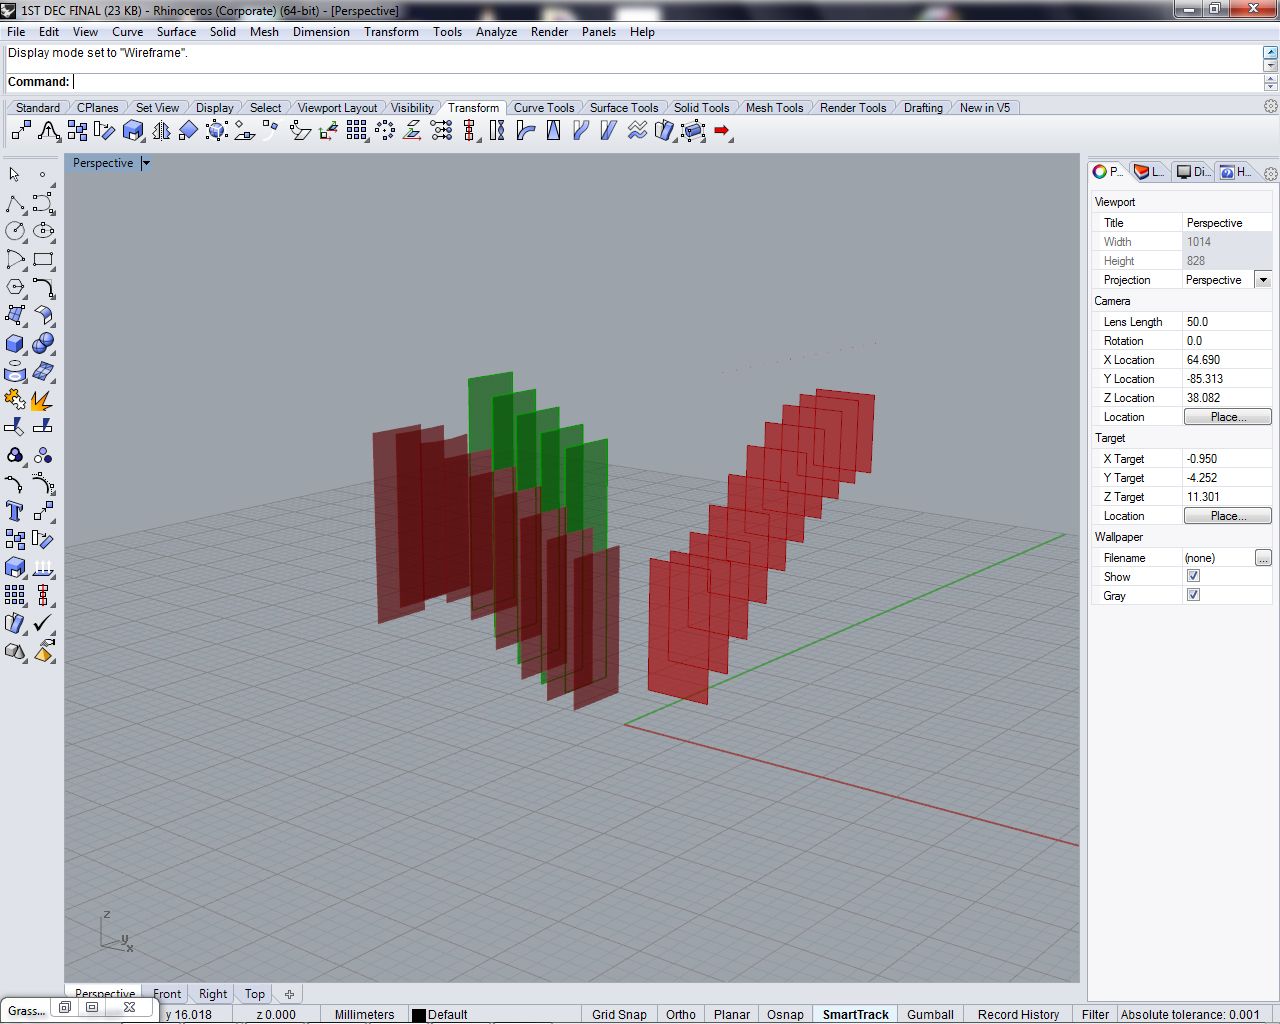The height and width of the screenshot is (1024, 1280).
Task: Select the Rectangle tool in the sidebar
Action: tap(42, 260)
